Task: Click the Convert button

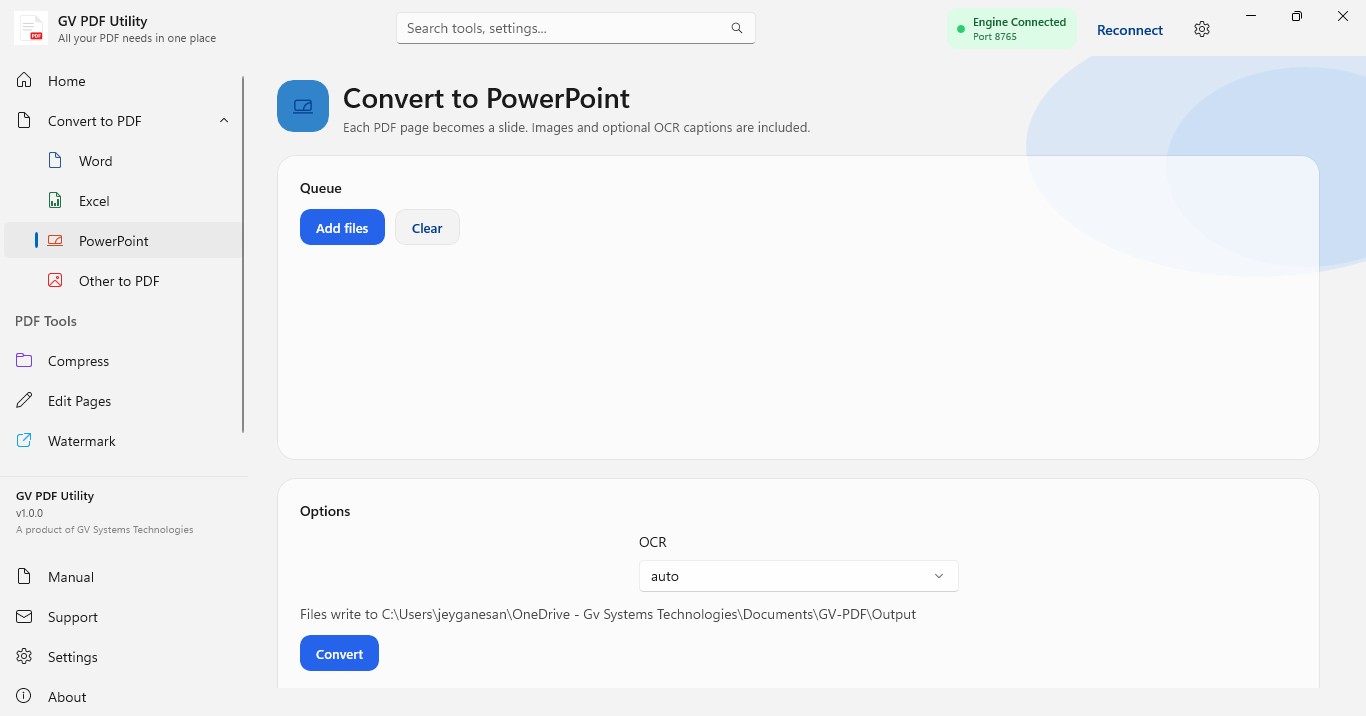Action: click(339, 654)
